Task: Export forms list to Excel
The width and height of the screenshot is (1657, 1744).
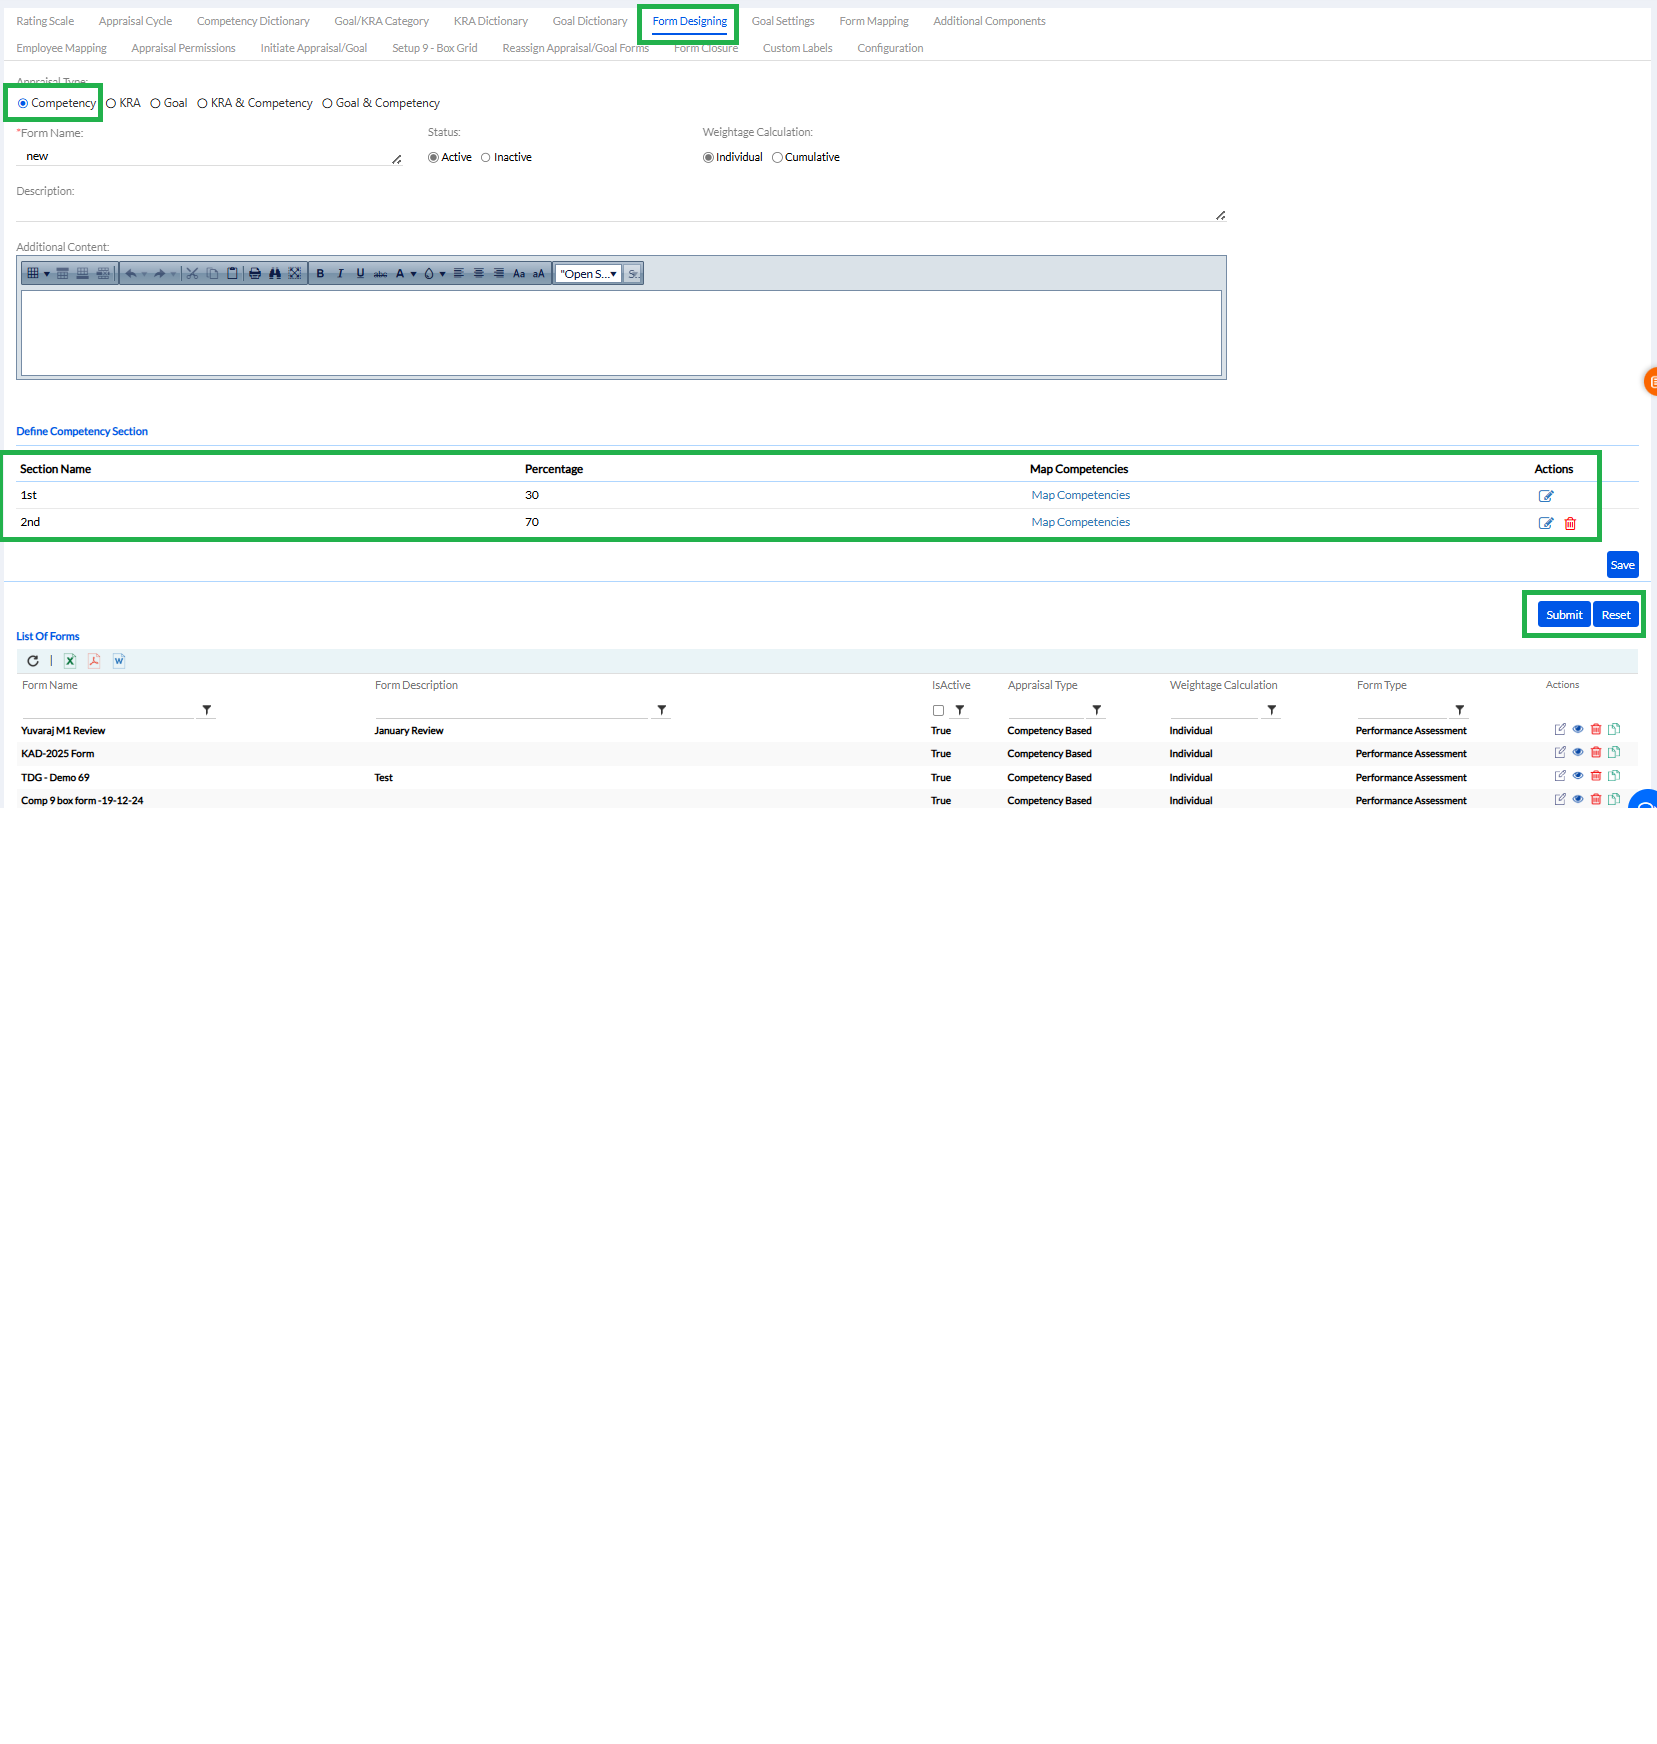Action: [x=70, y=661]
